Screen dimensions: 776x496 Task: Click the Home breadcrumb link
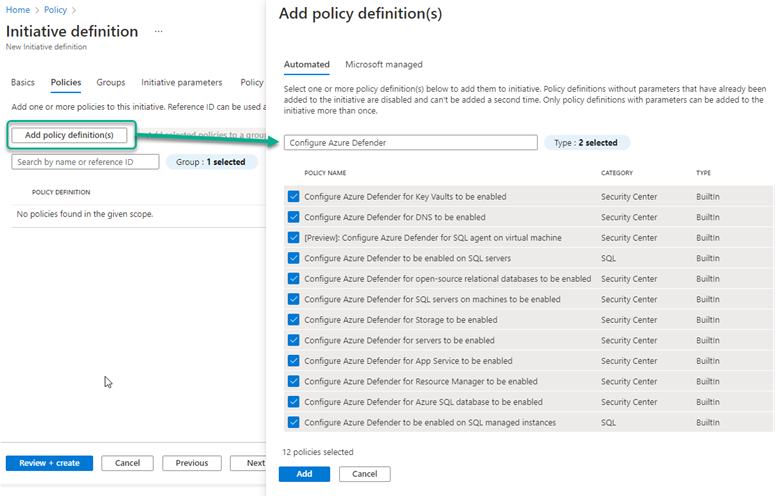pyautogui.click(x=17, y=9)
